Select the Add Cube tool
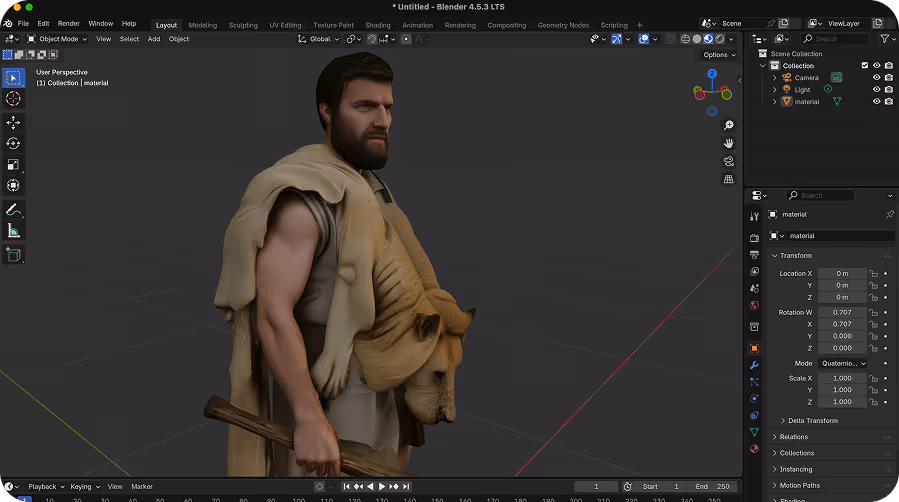 [x=13, y=255]
